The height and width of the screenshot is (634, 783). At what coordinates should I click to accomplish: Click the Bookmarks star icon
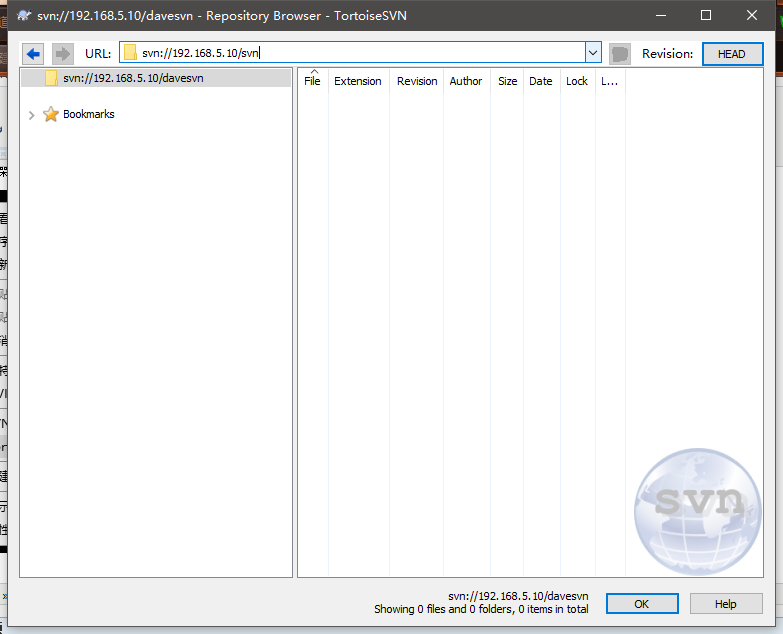click(51, 114)
